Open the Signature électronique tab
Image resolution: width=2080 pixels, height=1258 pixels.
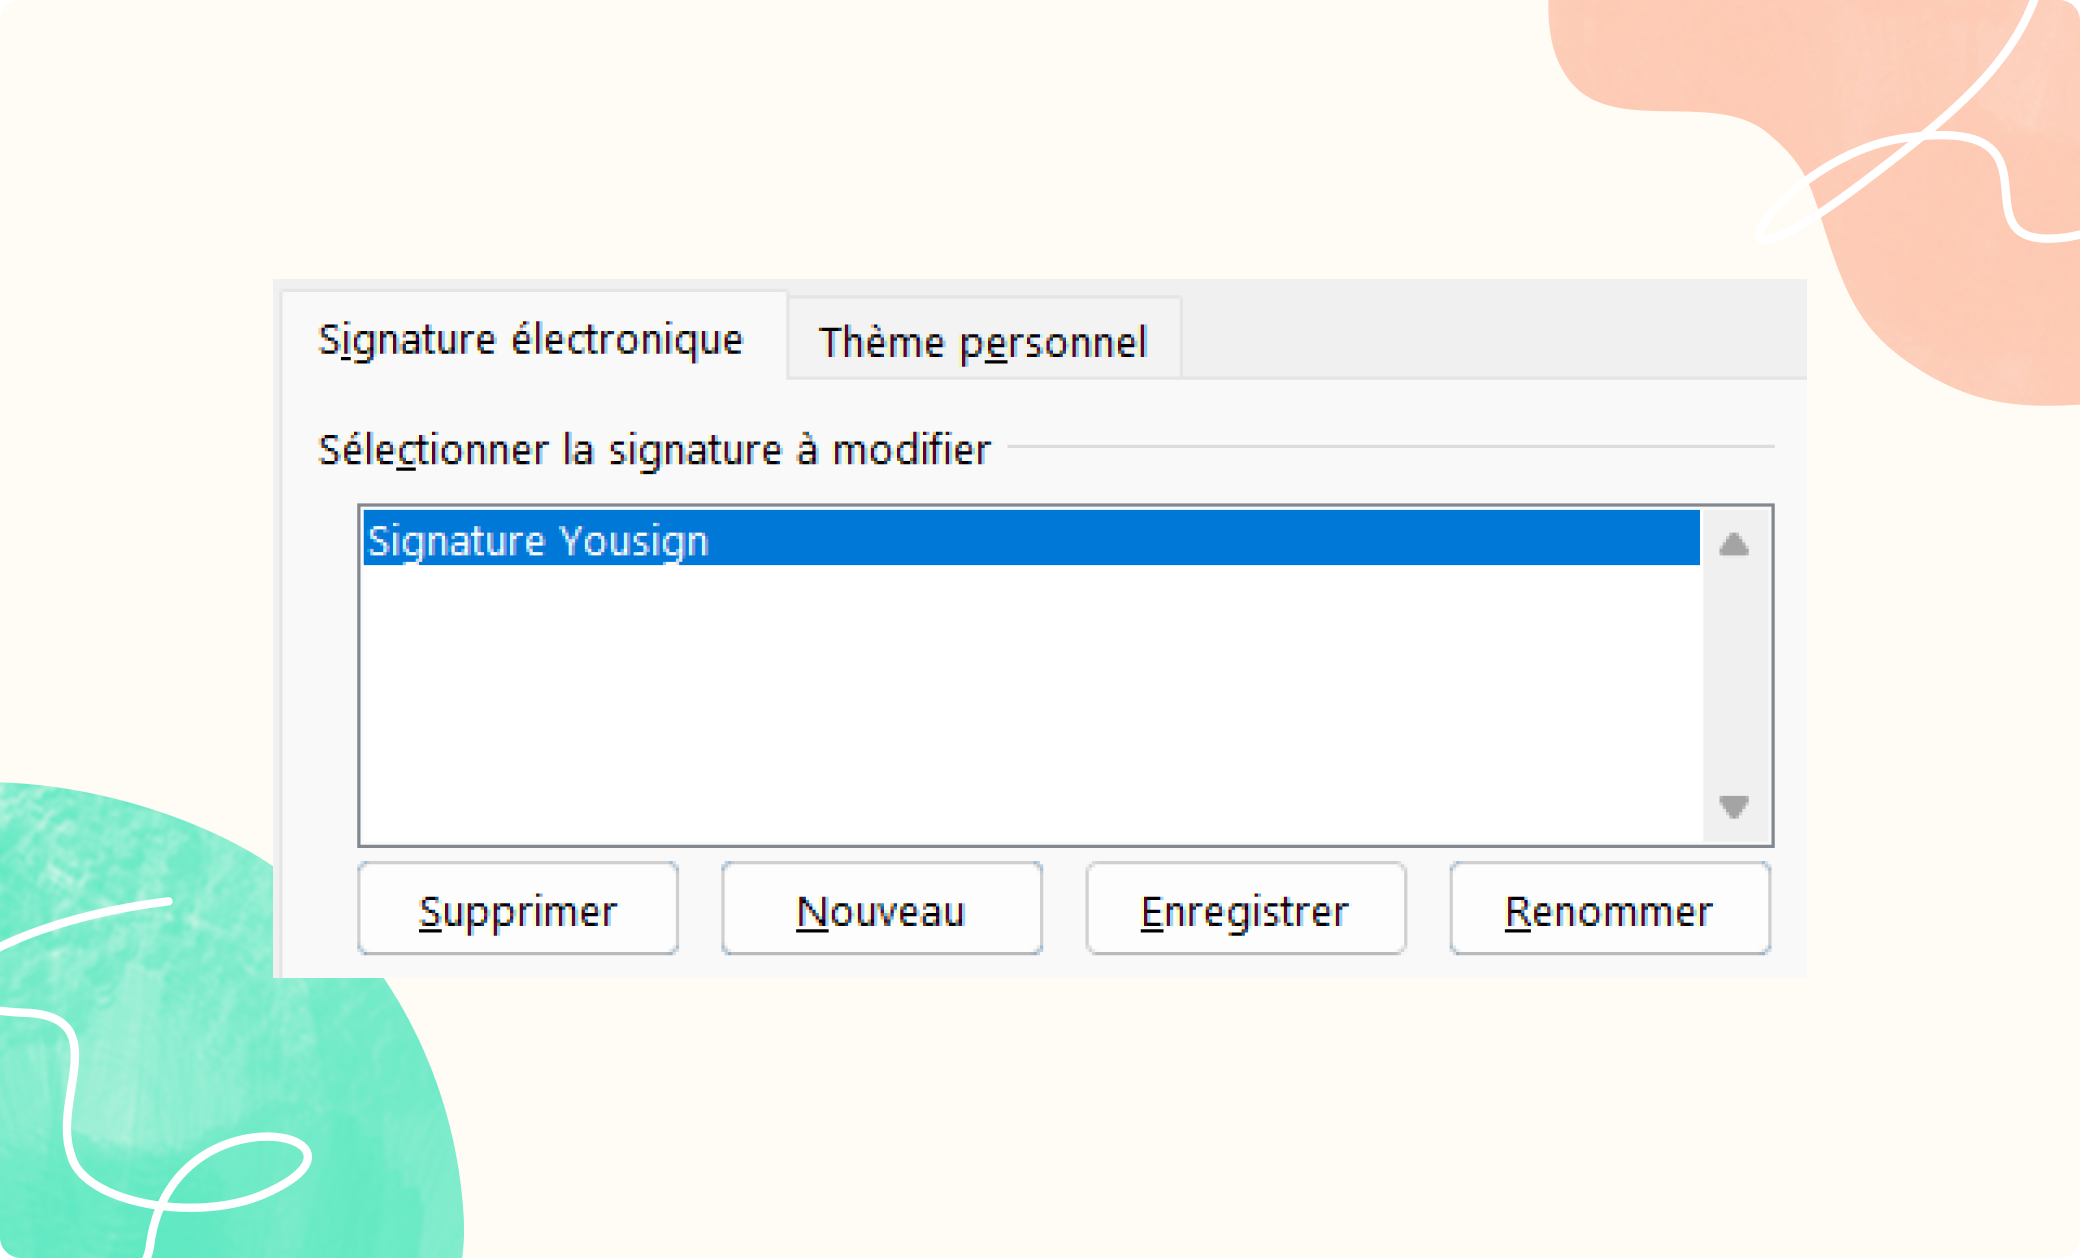click(x=530, y=340)
